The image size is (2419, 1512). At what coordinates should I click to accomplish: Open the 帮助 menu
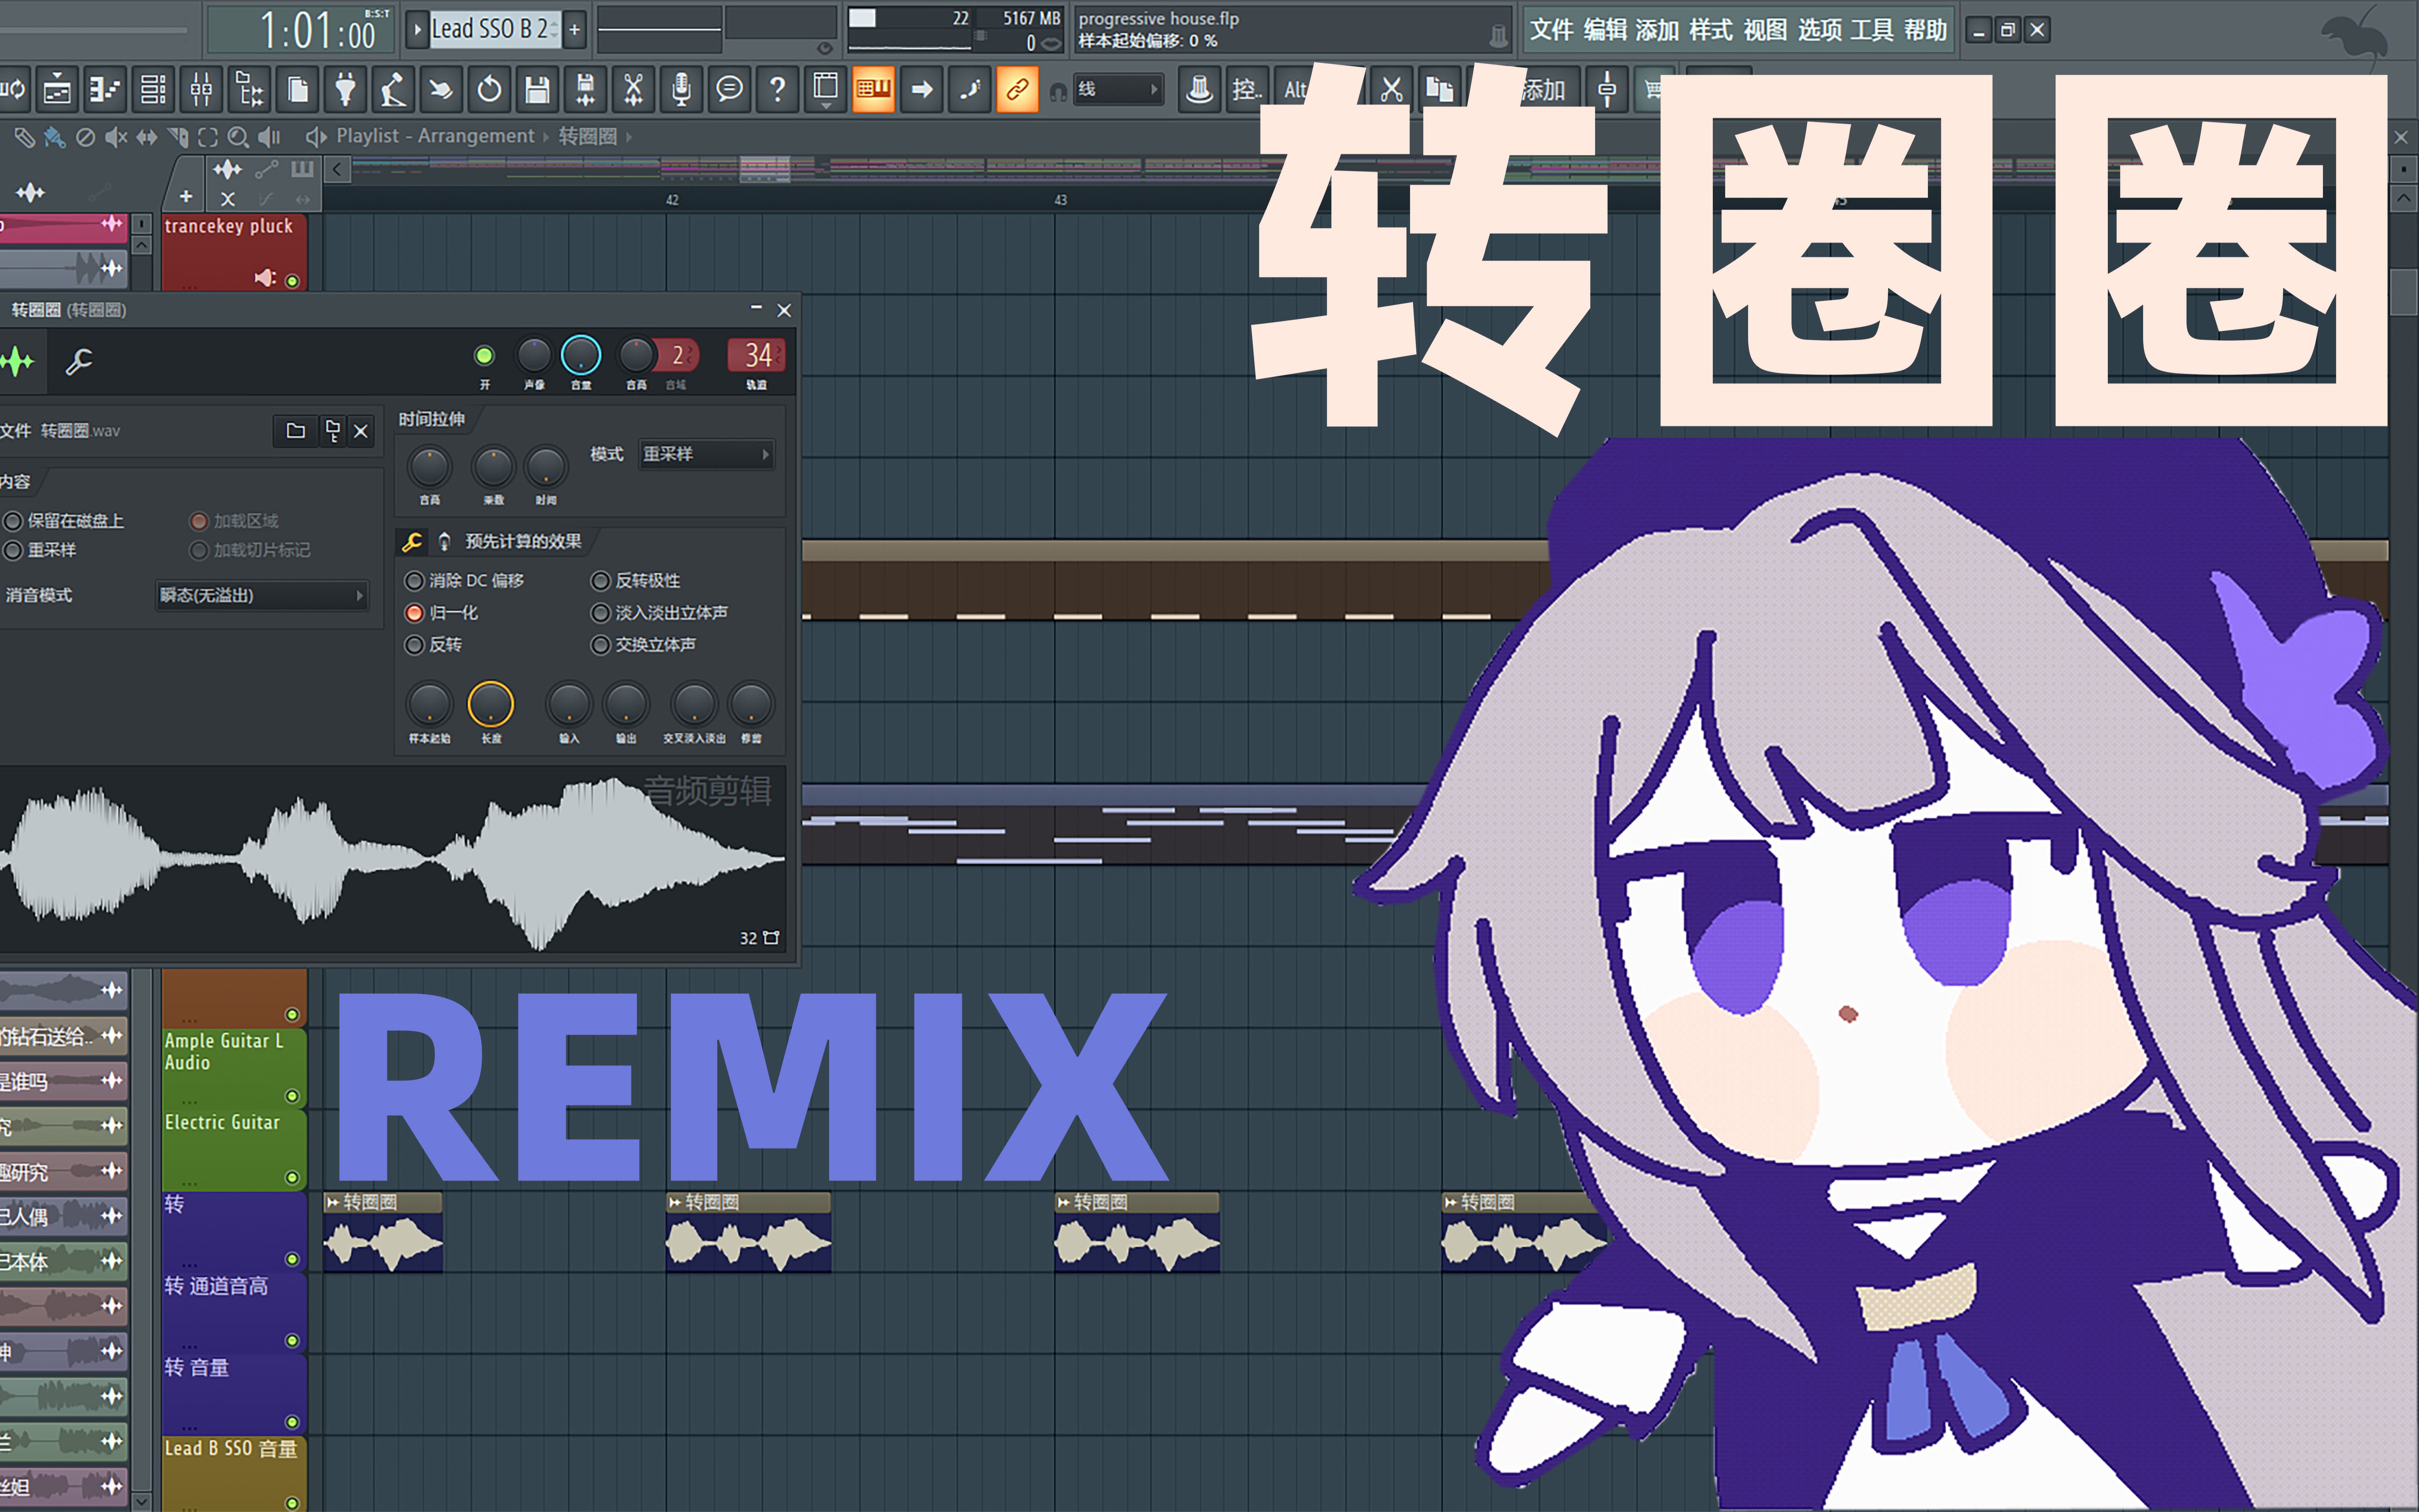tap(1925, 30)
